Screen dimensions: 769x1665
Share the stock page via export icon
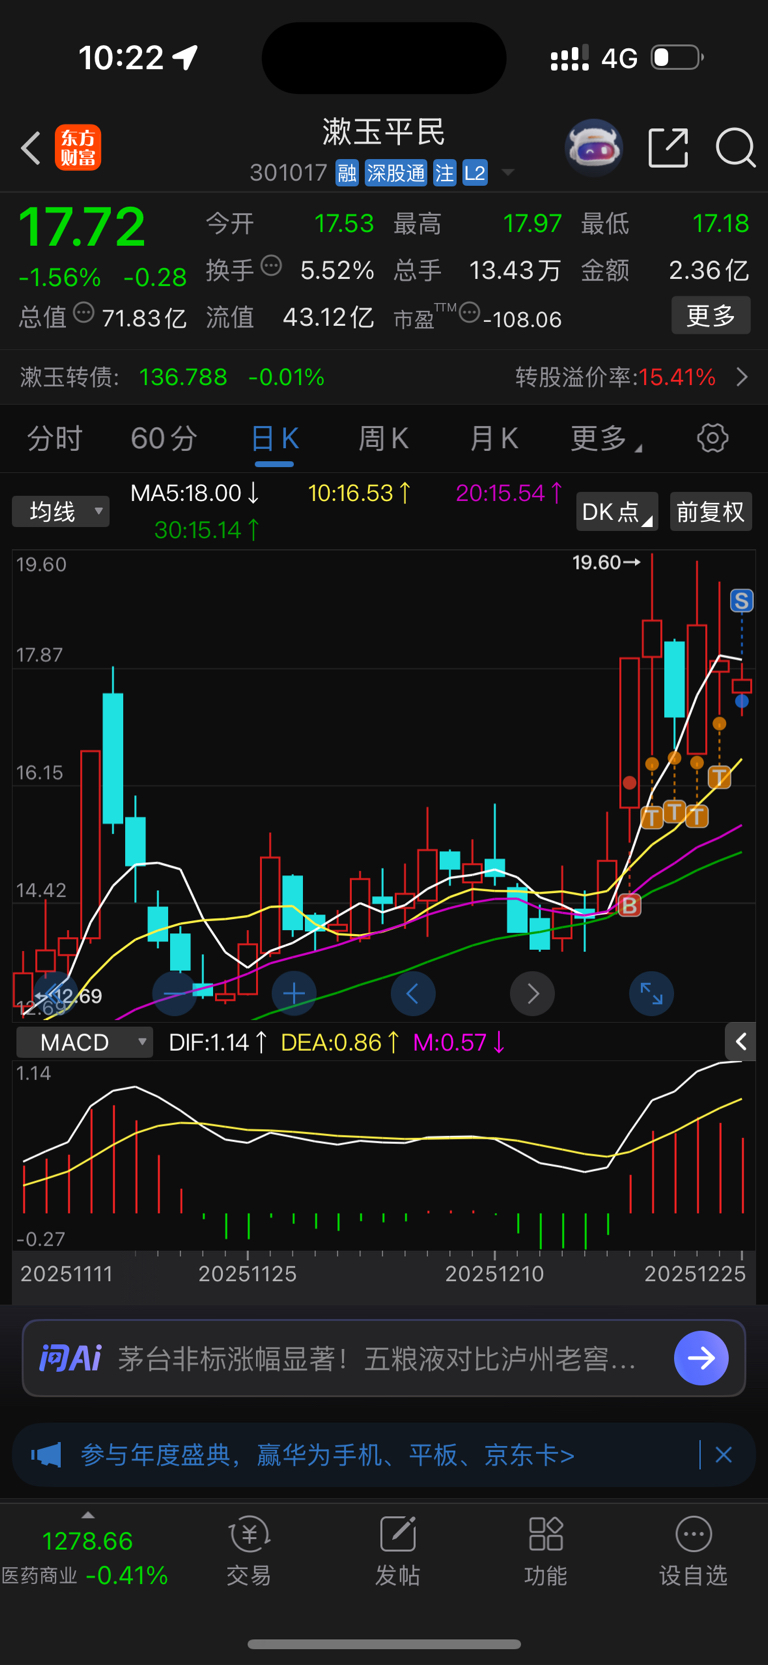[668, 148]
